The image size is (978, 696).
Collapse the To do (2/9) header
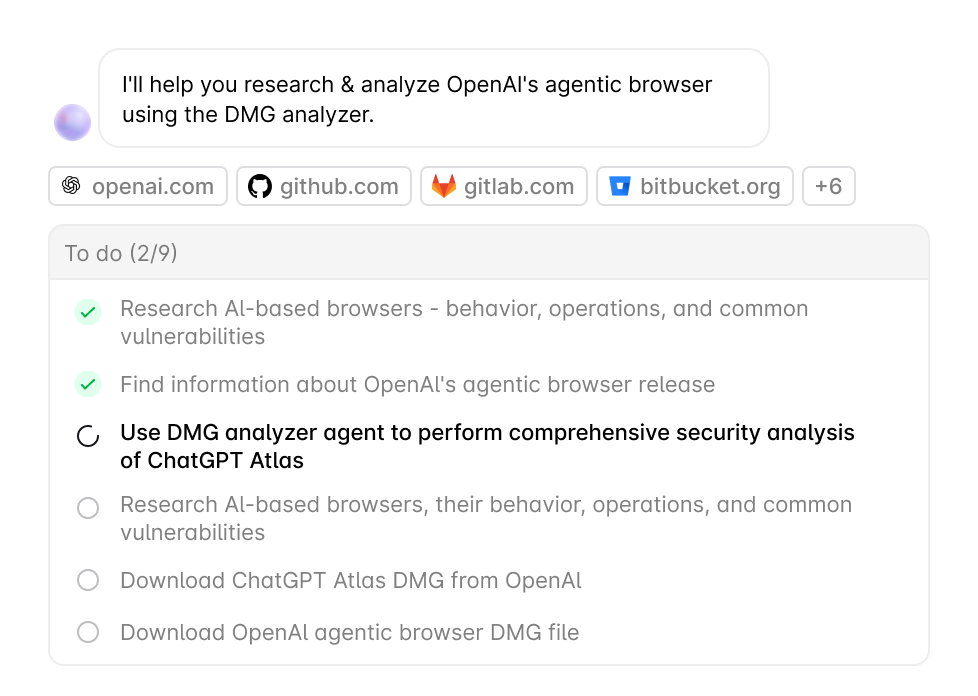tap(488, 253)
